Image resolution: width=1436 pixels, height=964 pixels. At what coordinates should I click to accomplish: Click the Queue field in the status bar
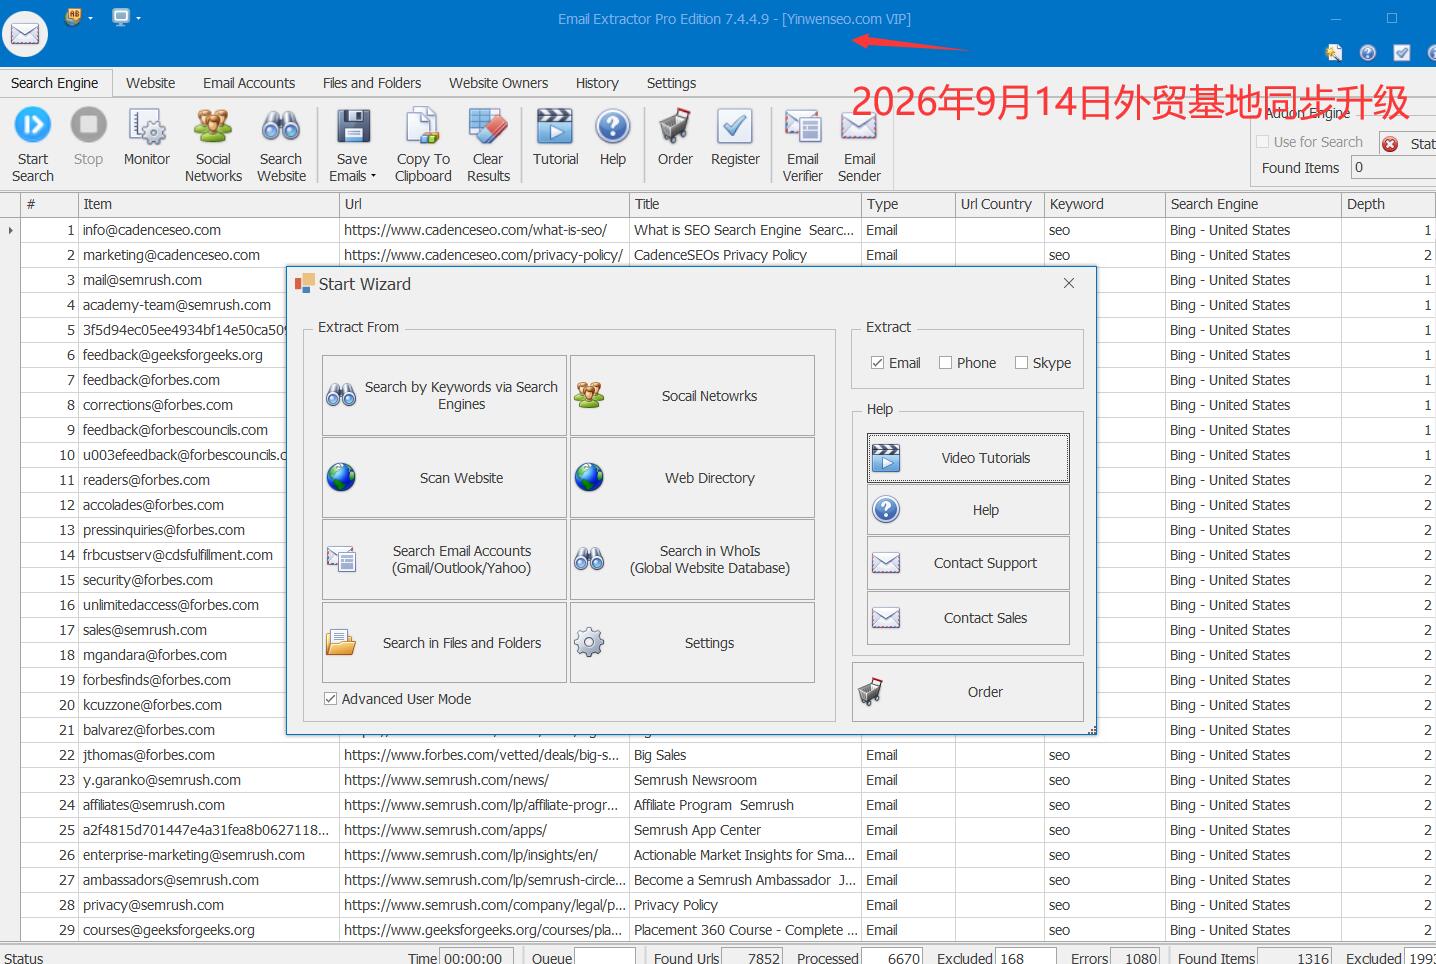pyautogui.click(x=604, y=957)
